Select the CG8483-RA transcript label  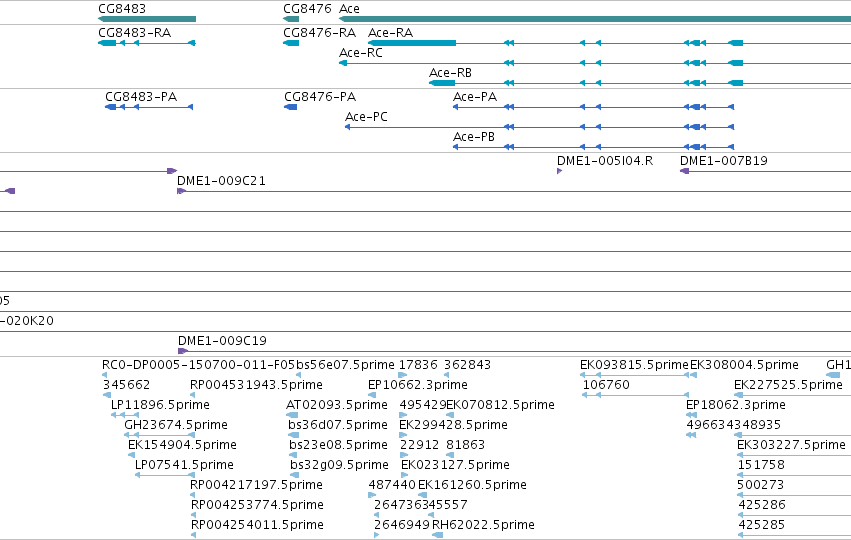coord(135,33)
